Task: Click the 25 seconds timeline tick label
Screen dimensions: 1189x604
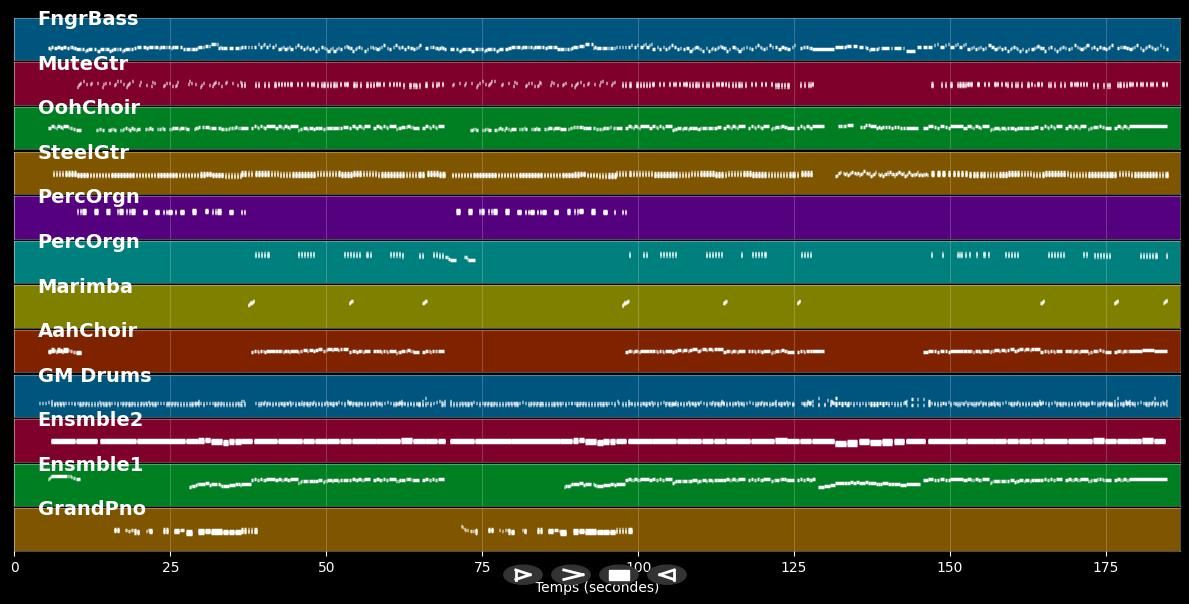Action: 170,567
